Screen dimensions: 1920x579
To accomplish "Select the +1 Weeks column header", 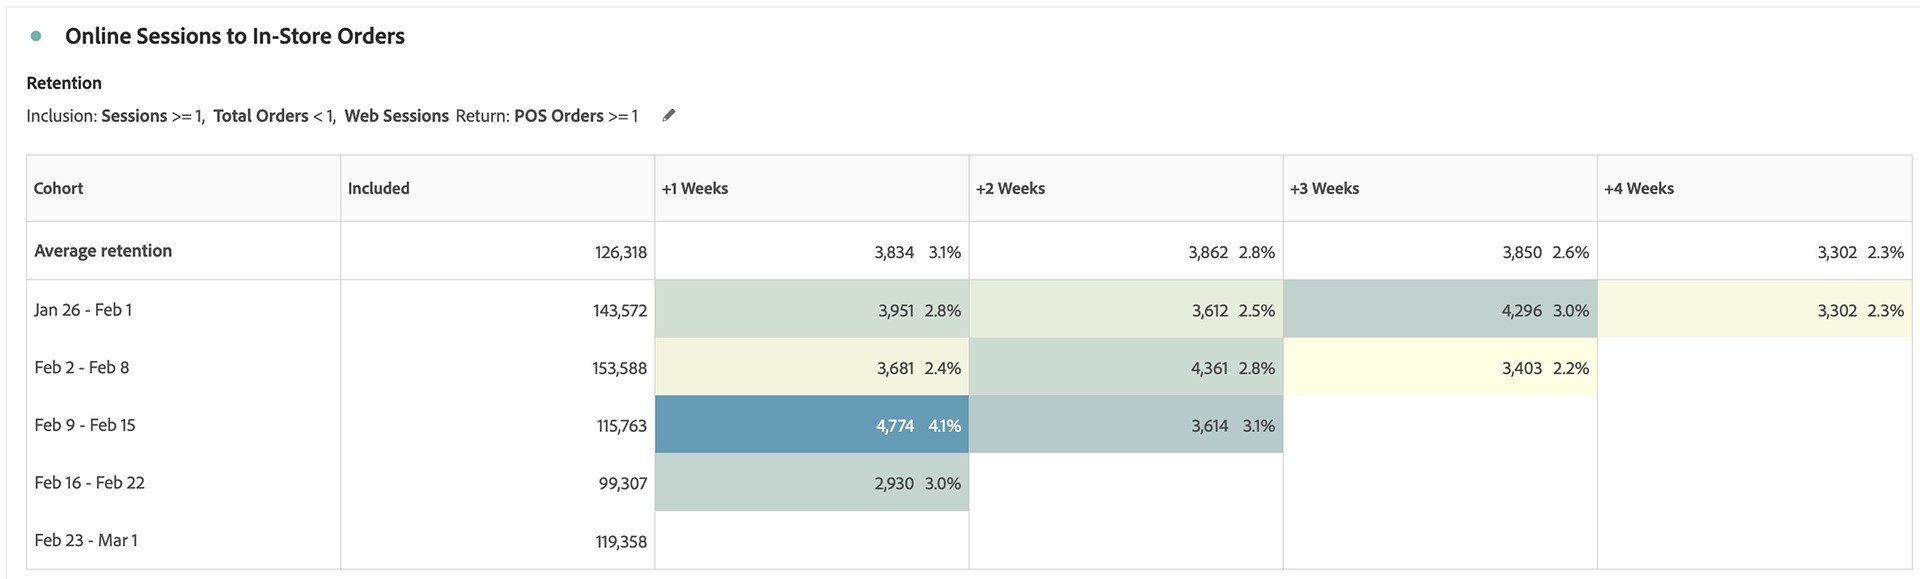I will (x=695, y=188).
